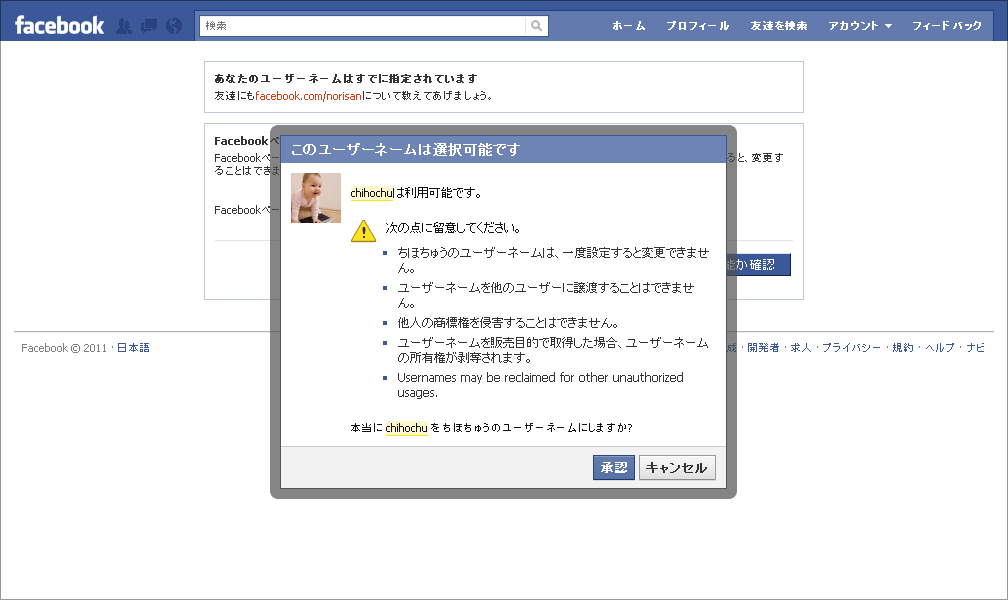Click フィードバック in the top bar
Screen dimensions: 1008x600
pyautogui.click(x=947, y=26)
